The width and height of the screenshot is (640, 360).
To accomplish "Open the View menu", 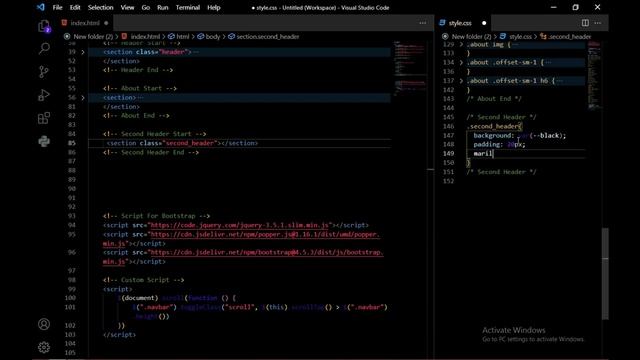I will [127, 7].
